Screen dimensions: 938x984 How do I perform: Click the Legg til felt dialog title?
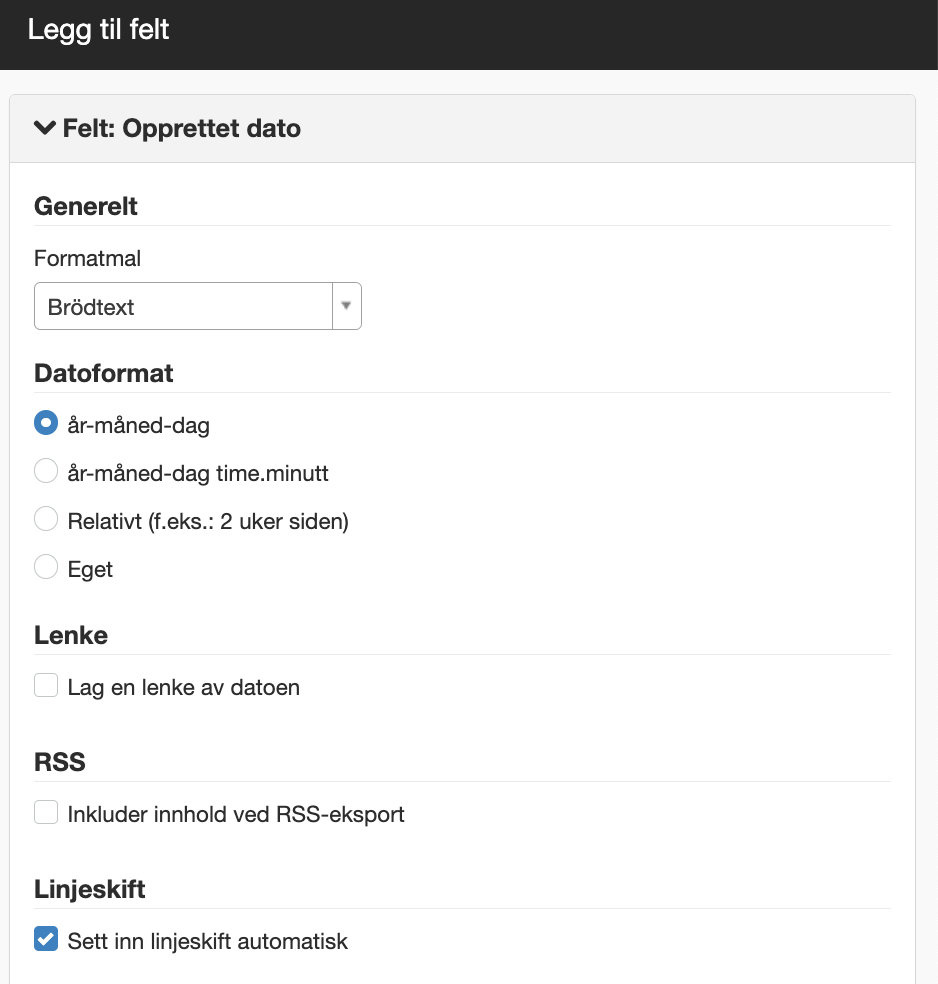click(99, 30)
